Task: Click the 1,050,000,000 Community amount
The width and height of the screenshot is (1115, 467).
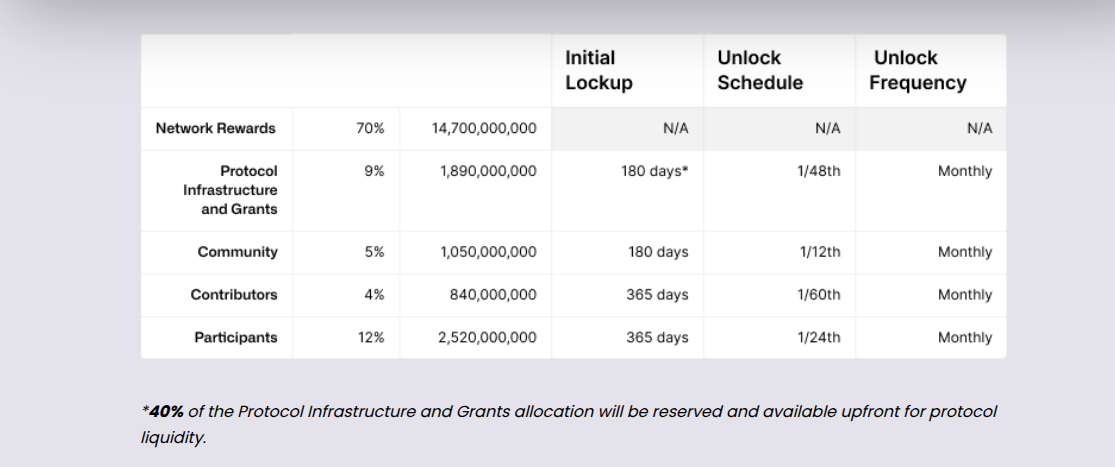Action: point(489,252)
